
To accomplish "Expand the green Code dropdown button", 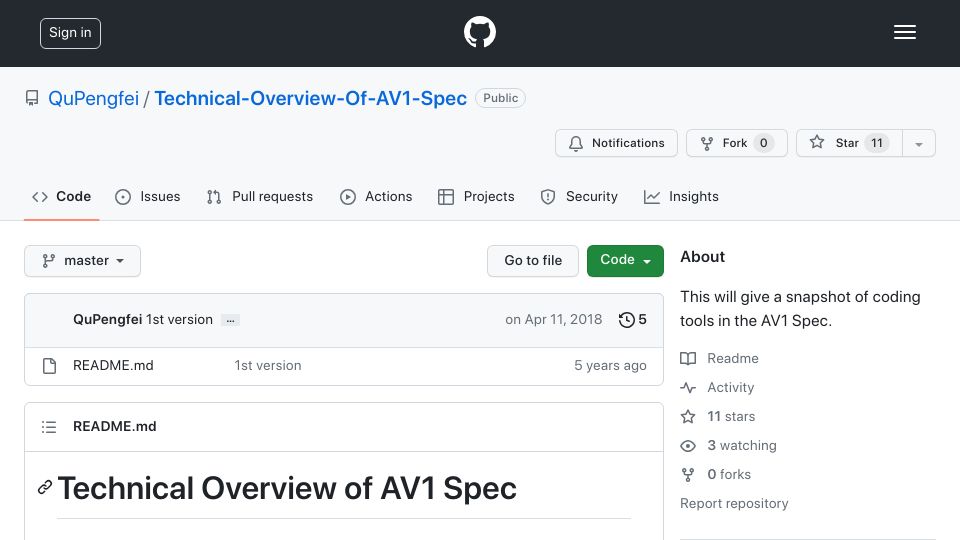I will click(x=625, y=261).
